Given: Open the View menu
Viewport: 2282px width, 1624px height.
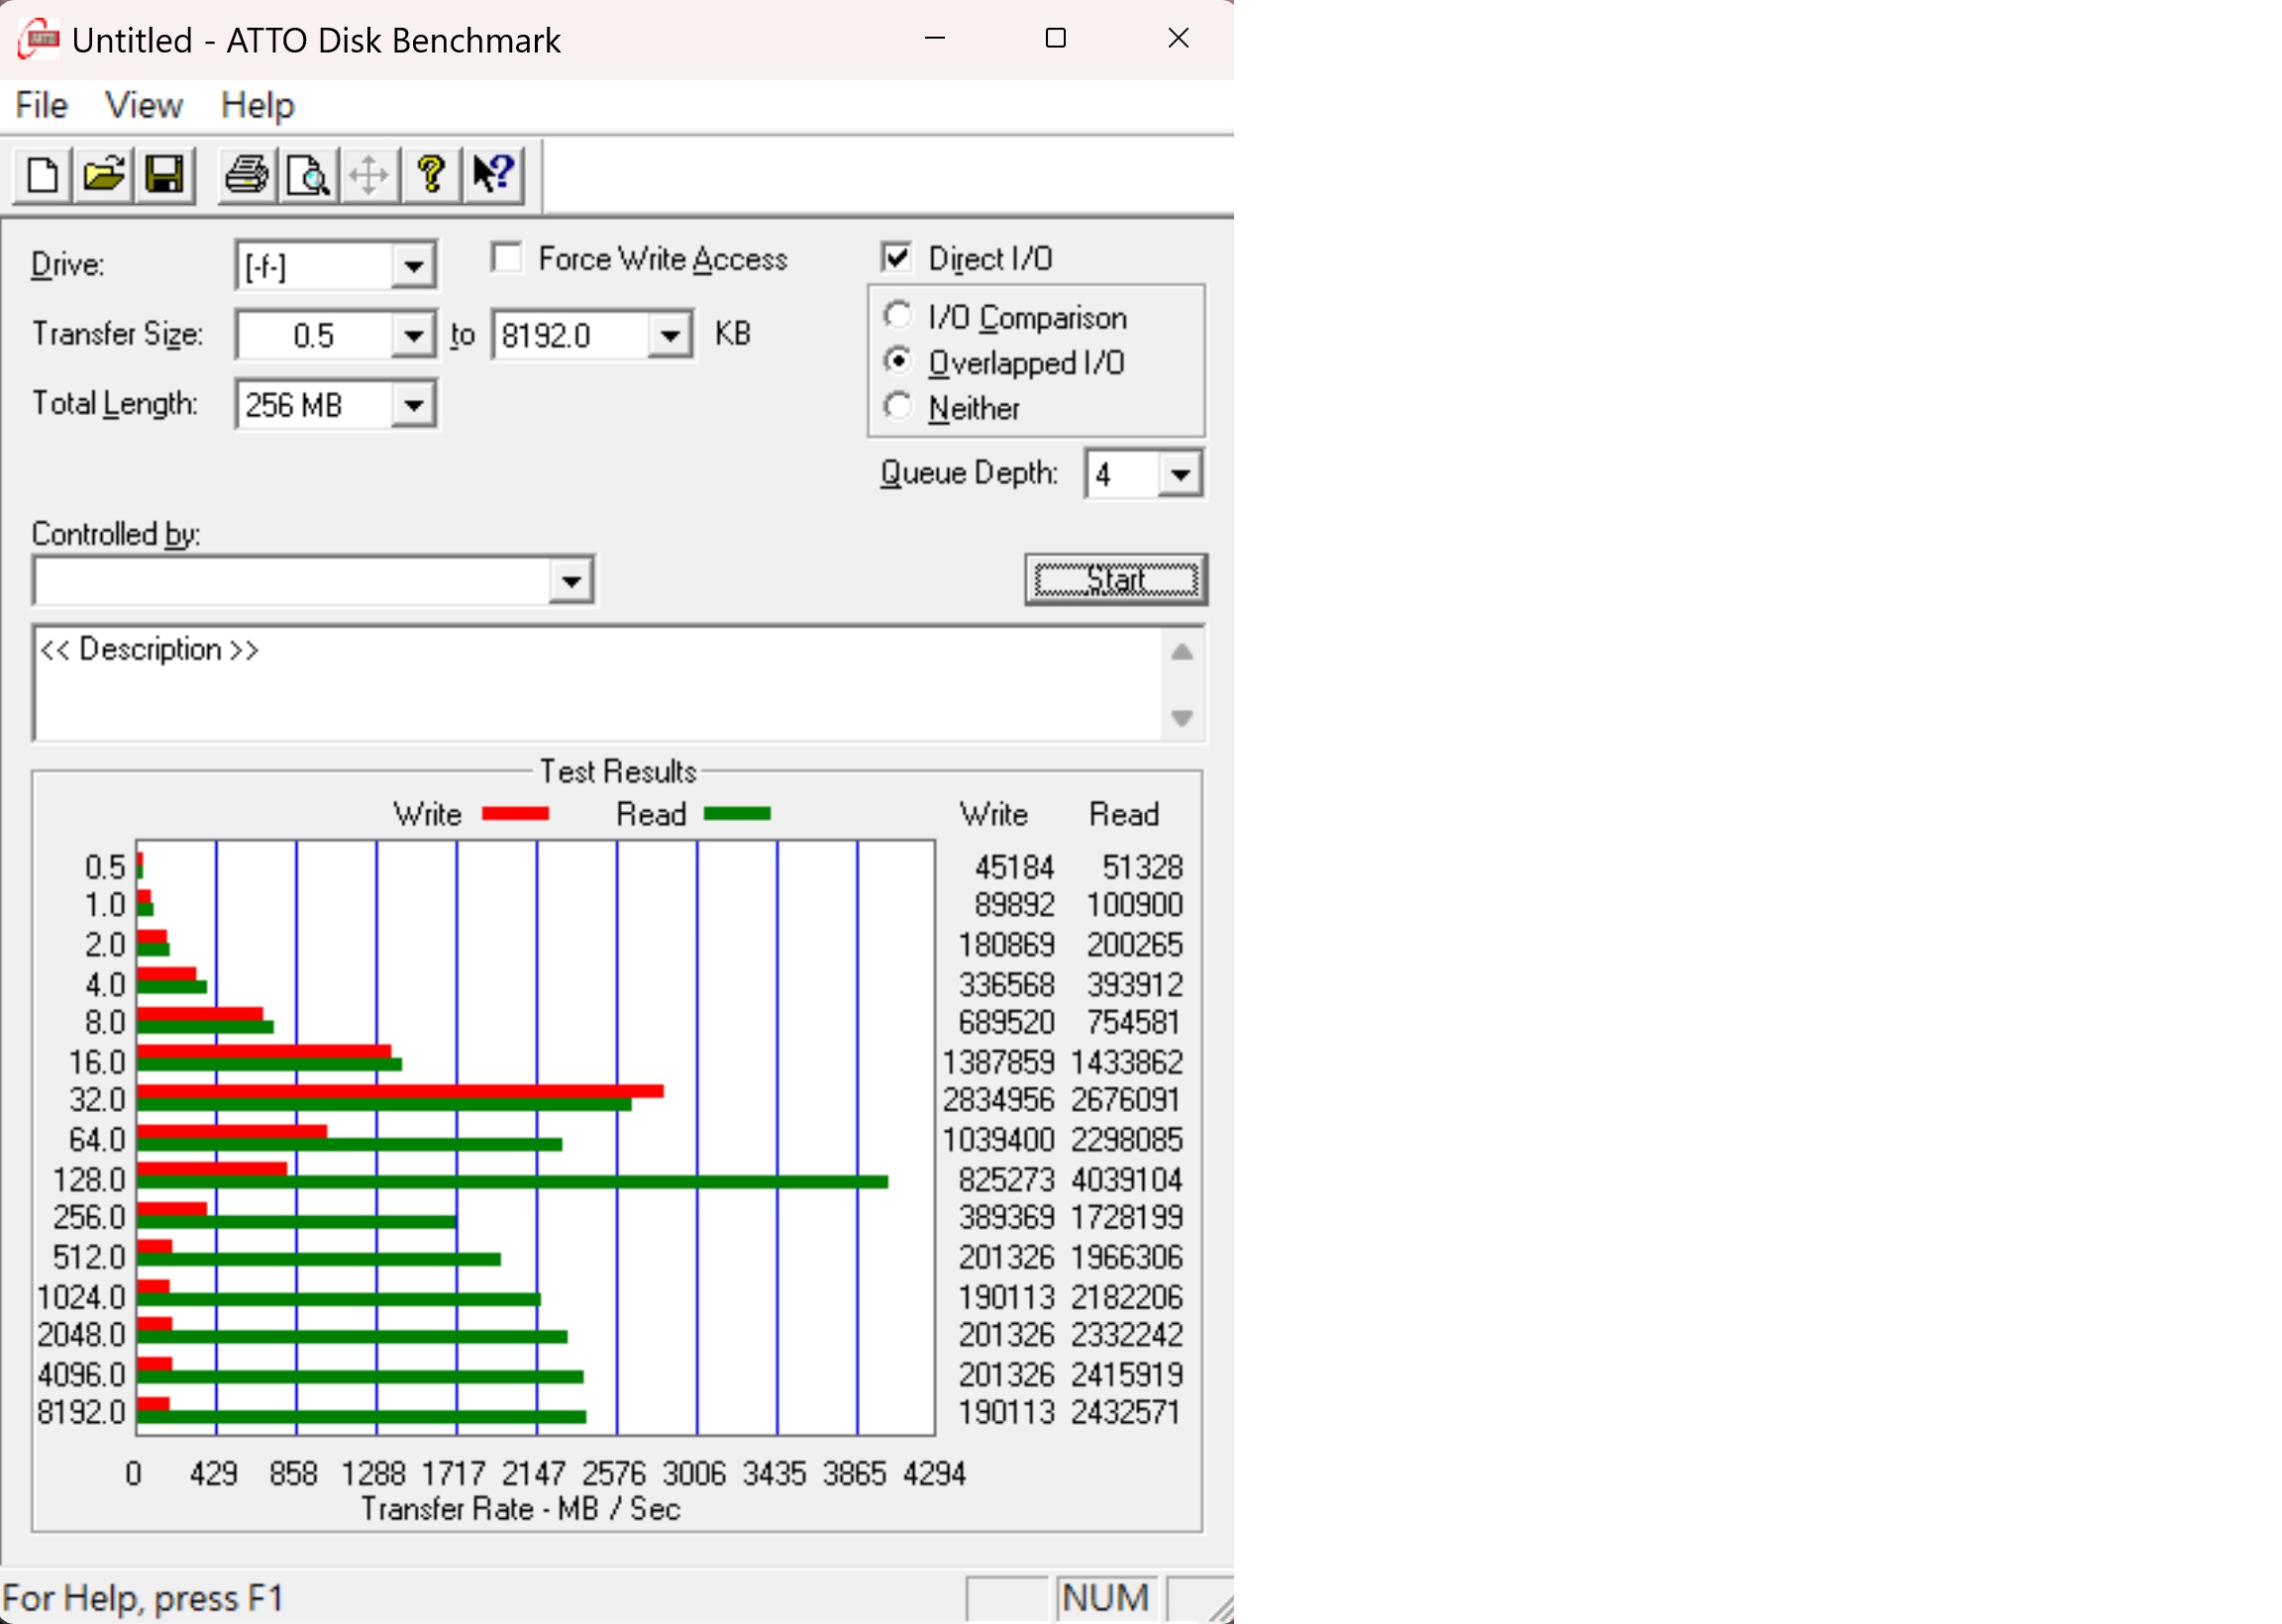Looking at the screenshot, I should click(x=144, y=105).
